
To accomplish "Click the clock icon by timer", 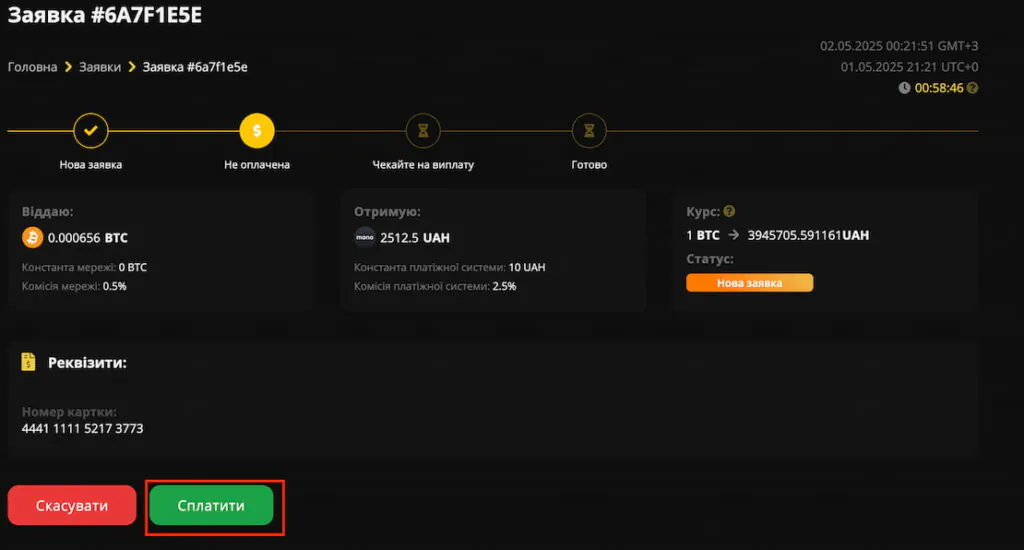I will coord(904,88).
